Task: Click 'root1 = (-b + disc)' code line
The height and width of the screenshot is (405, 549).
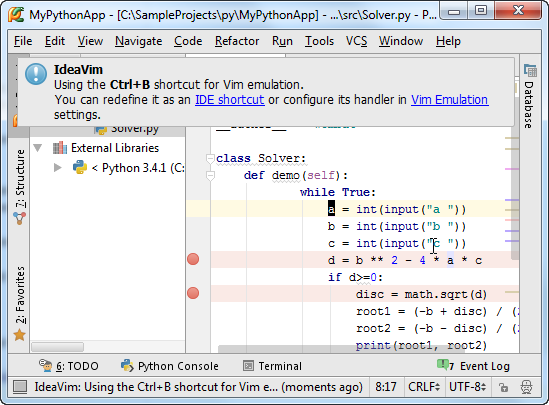Action: point(421,311)
